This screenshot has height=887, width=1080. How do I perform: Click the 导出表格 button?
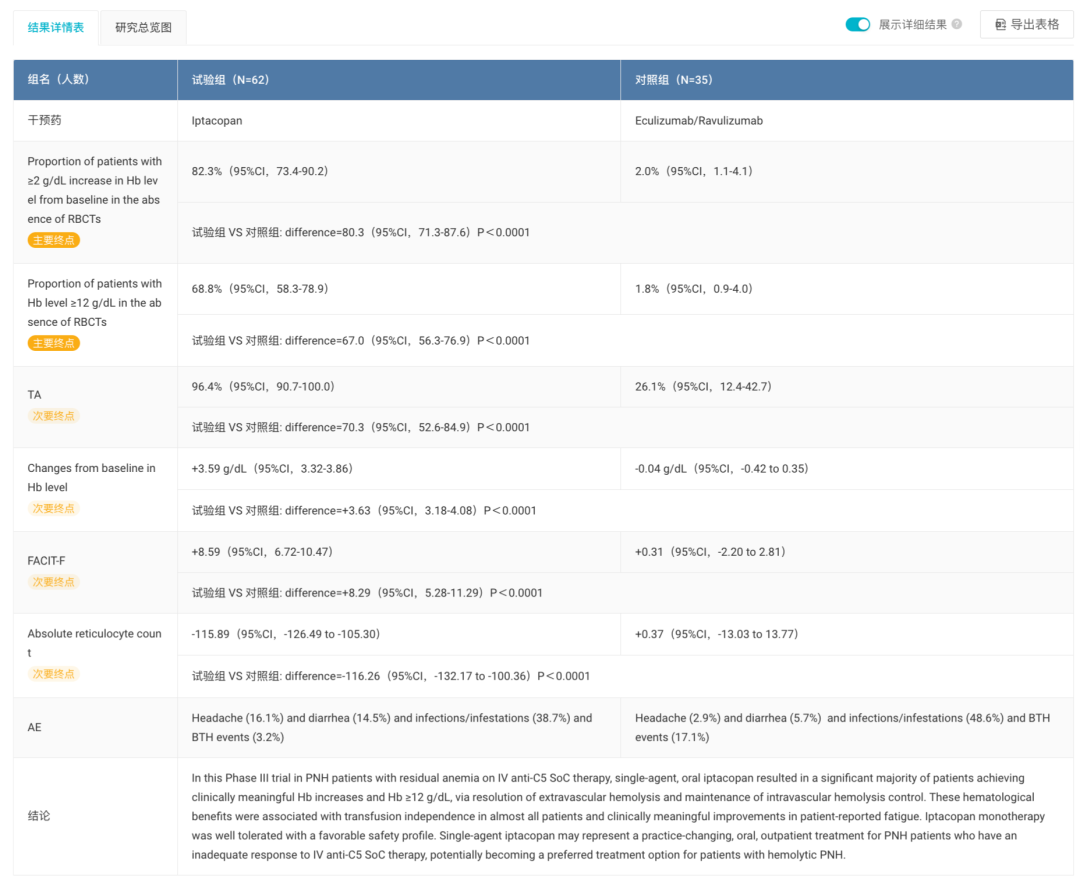1026,25
